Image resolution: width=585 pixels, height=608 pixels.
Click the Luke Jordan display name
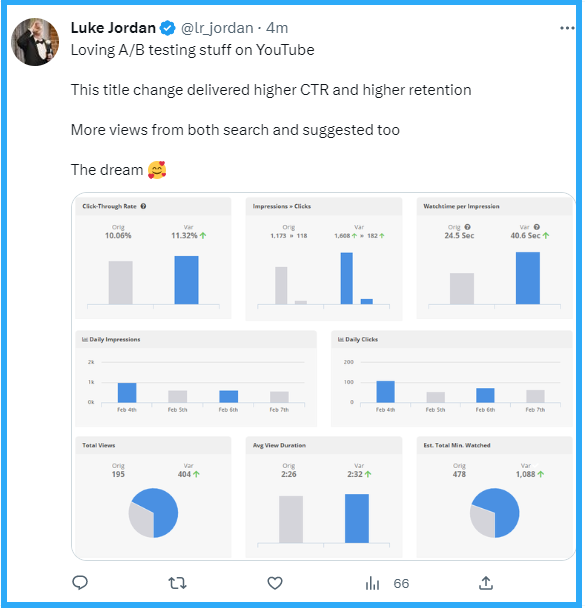pyautogui.click(x=113, y=28)
